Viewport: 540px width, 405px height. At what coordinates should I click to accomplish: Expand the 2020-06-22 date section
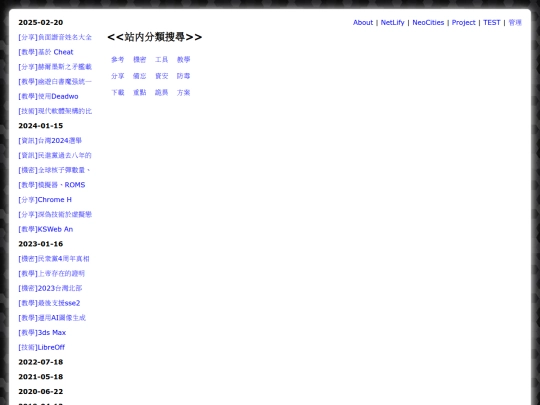click(41, 392)
